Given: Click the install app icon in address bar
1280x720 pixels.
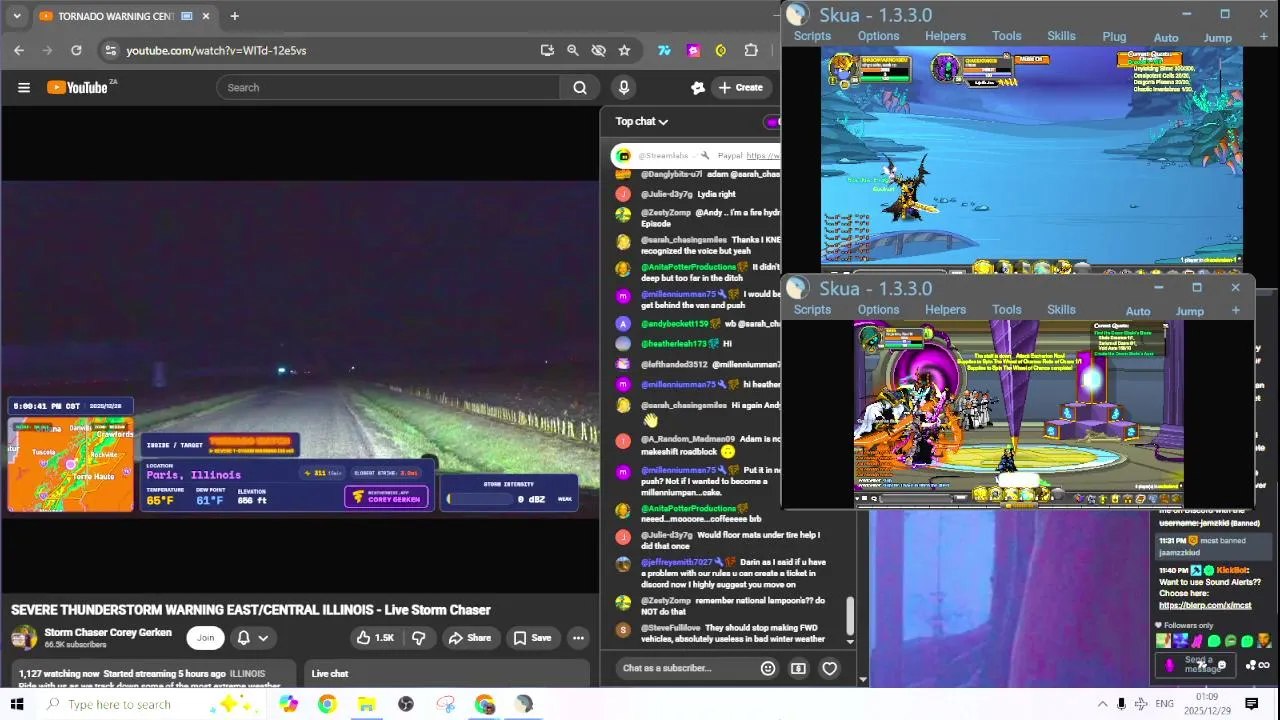Looking at the screenshot, I should (x=547, y=50).
